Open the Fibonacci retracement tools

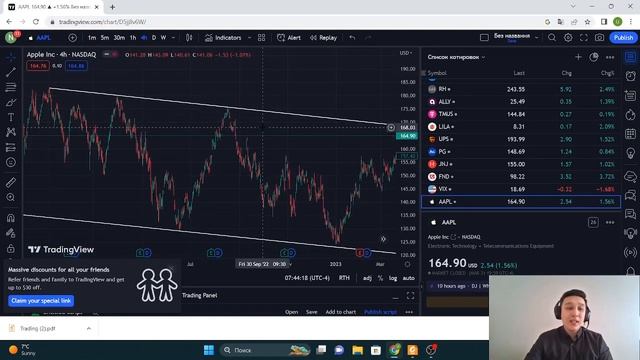11,87
